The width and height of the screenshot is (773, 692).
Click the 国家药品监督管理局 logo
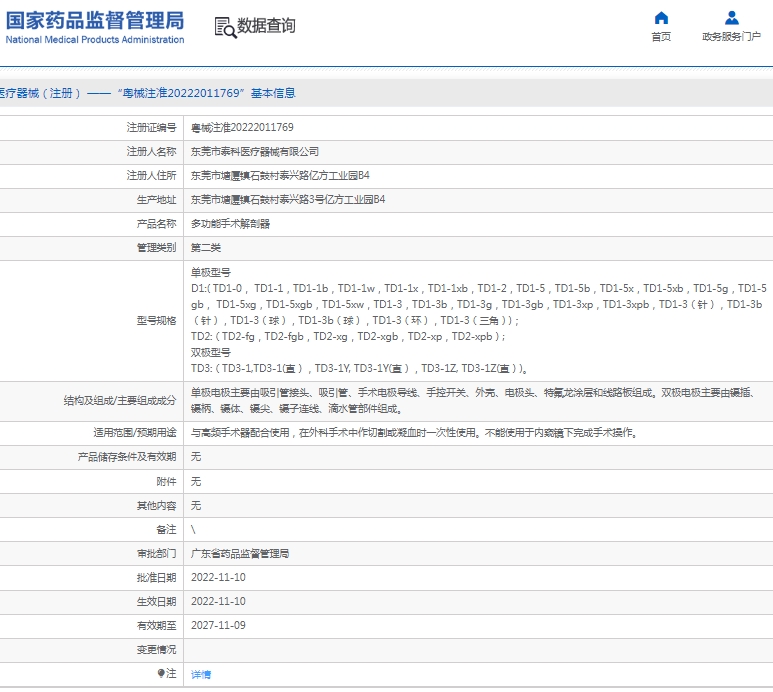click(95, 21)
